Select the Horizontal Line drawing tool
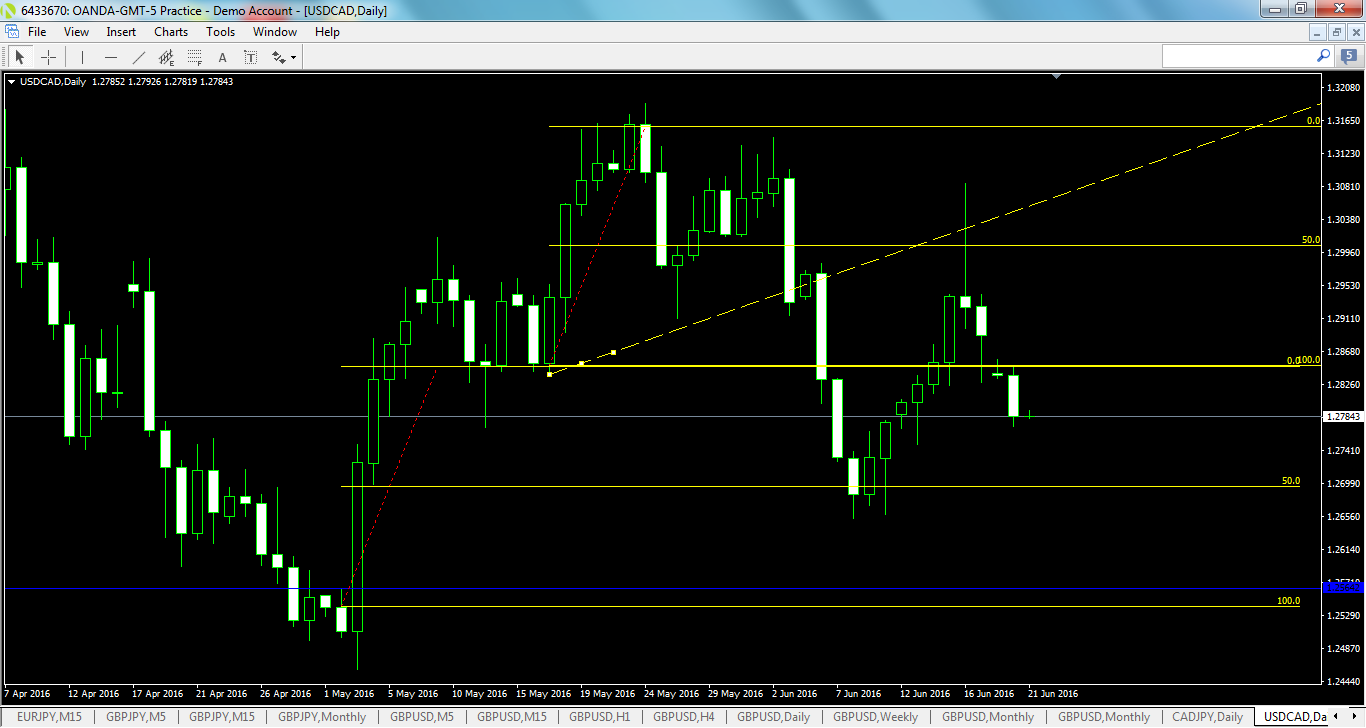This screenshot has width=1366, height=728. click(x=111, y=57)
